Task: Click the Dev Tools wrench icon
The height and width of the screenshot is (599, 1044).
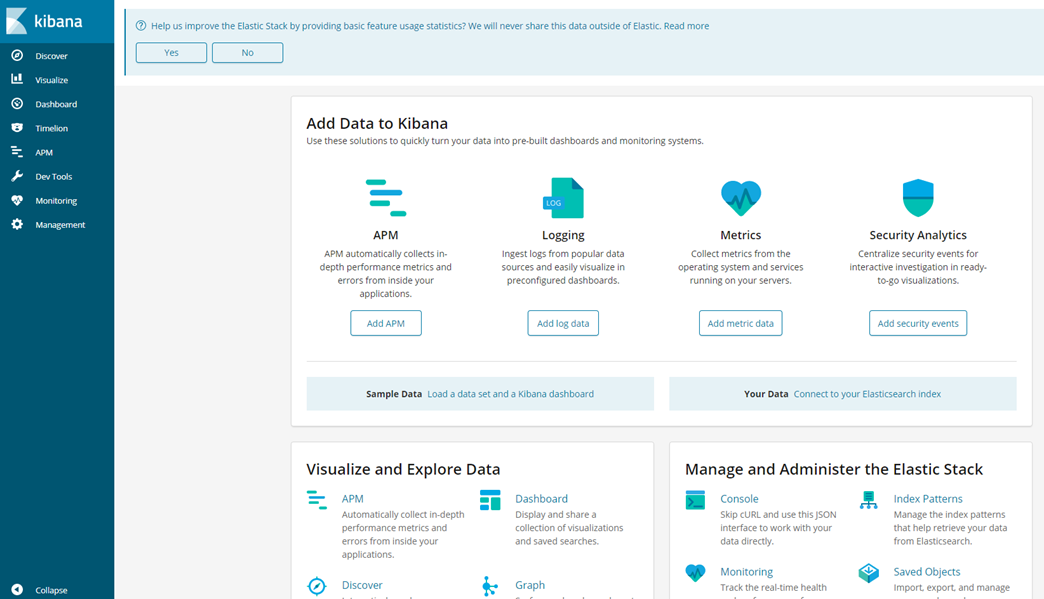Action: coord(17,176)
